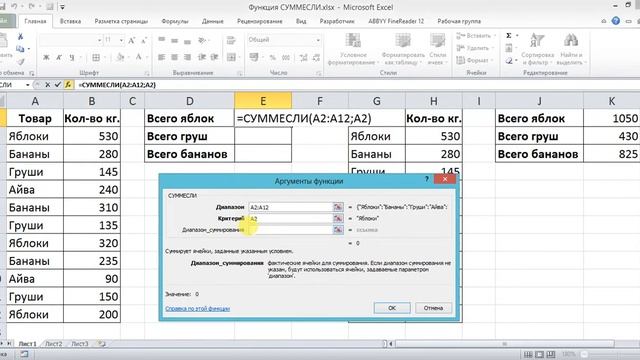Screen dimensions: 640x360
Task: Click the Диапазон_суммирования range selector icon
Action: click(x=338, y=230)
